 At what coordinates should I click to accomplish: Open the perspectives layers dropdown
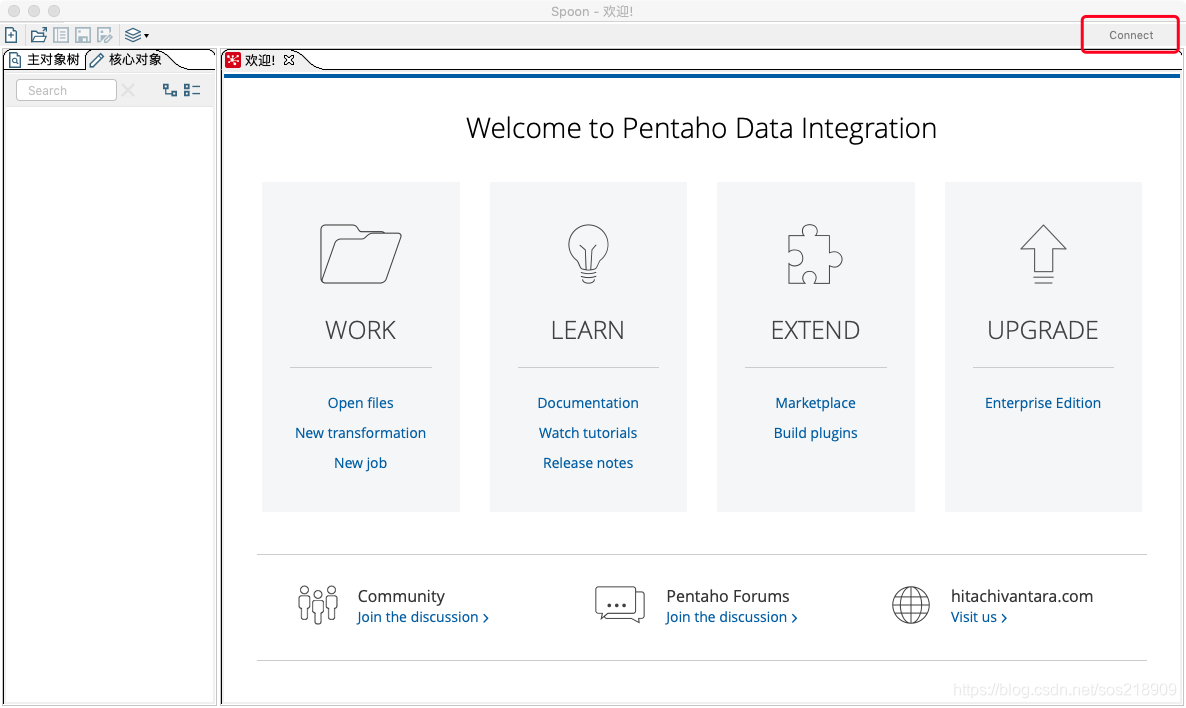[136, 35]
